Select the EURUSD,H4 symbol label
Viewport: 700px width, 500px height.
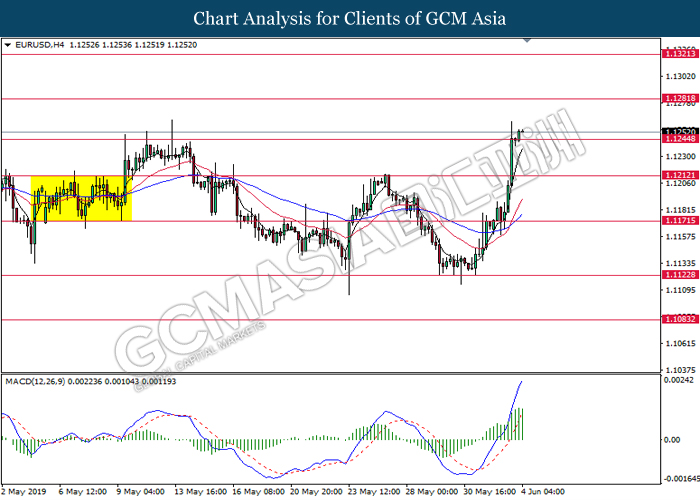(40, 45)
